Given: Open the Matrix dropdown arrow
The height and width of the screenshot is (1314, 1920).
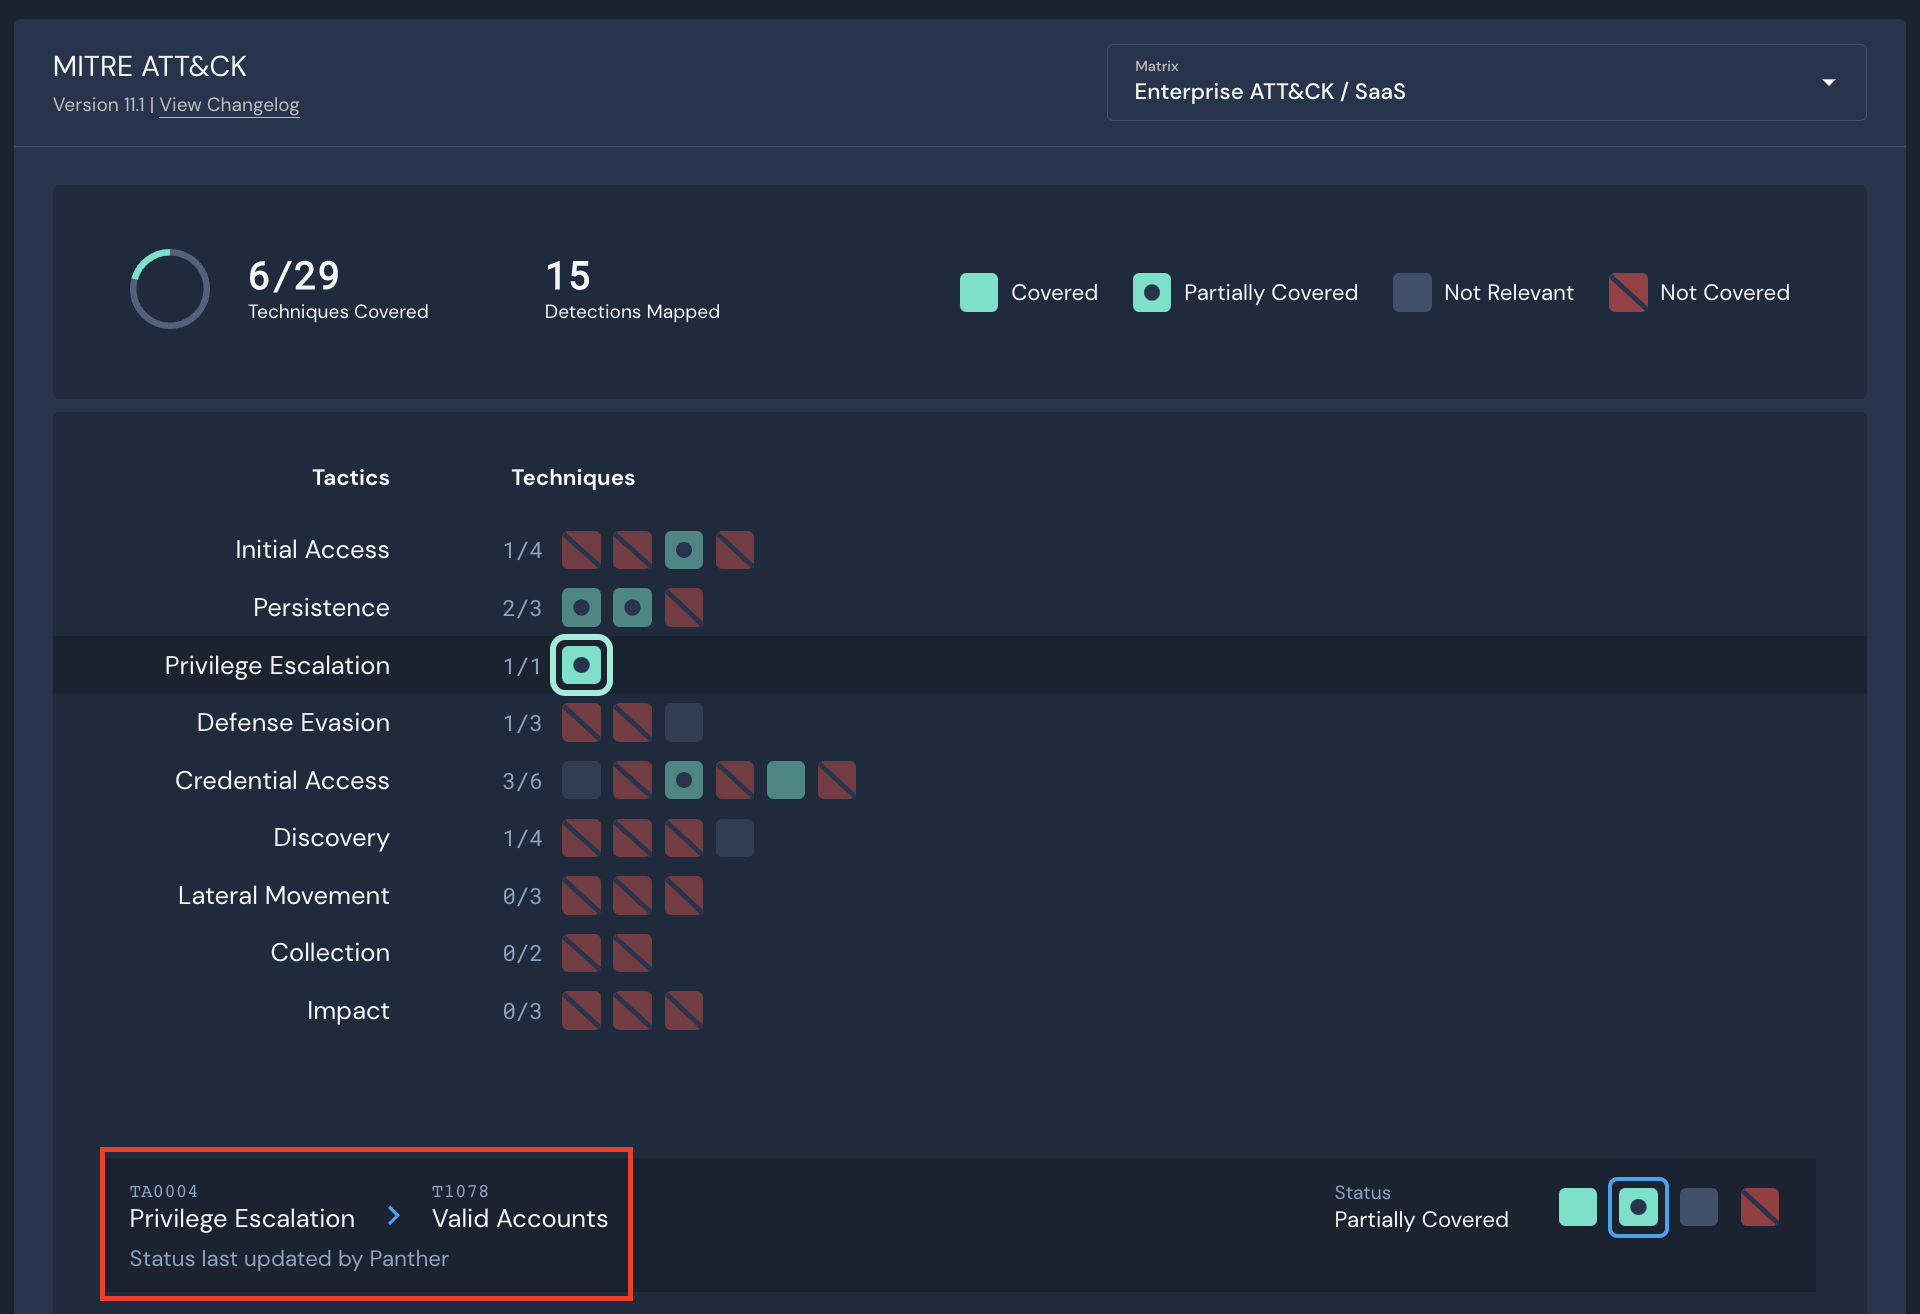Looking at the screenshot, I should [x=1828, y=83].
